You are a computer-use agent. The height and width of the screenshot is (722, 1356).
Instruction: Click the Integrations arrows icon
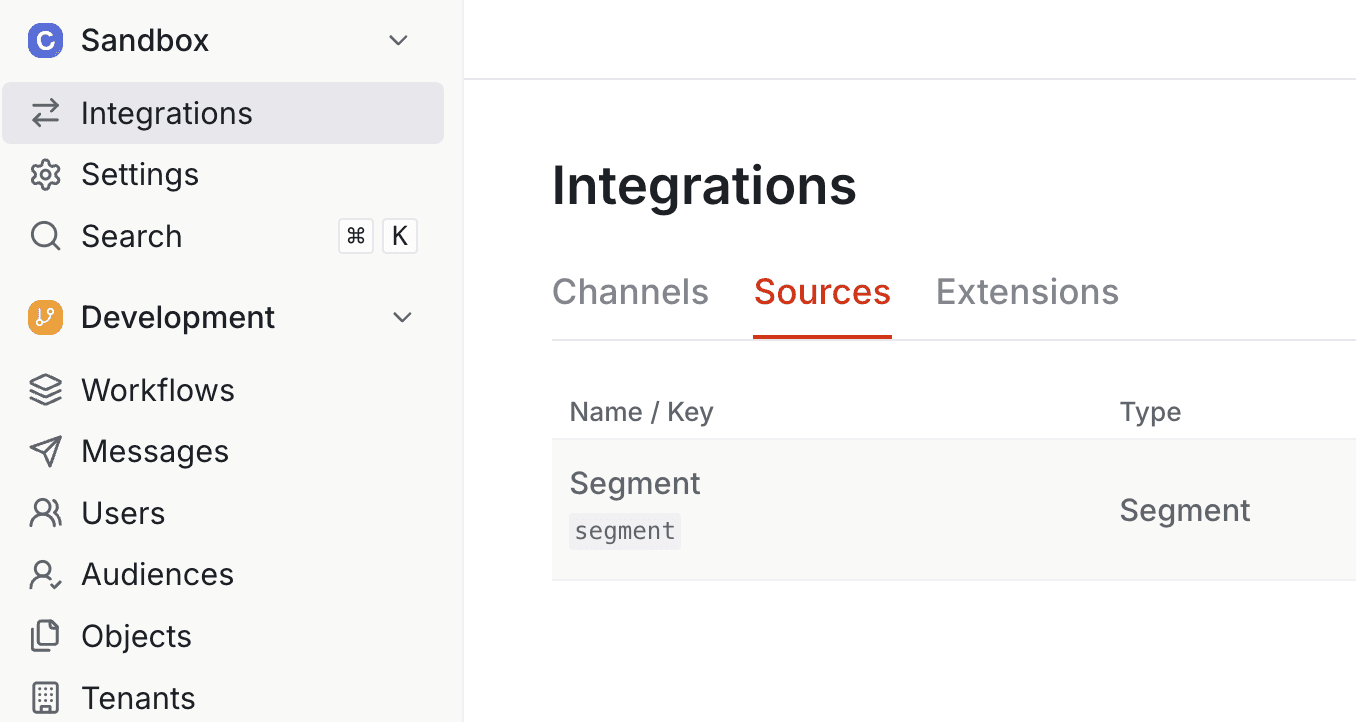point(46,113)
